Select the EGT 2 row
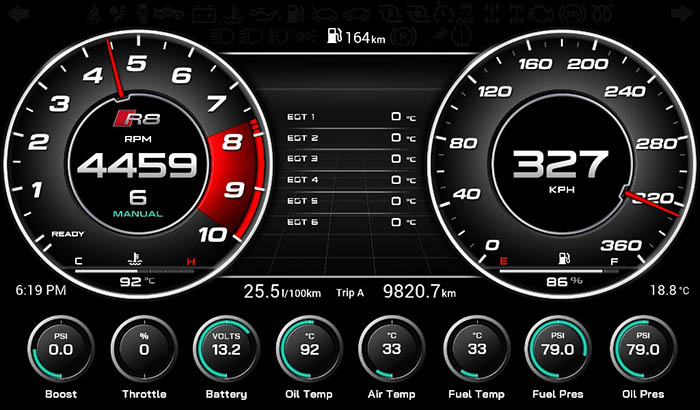This screenshot has width=700, height=410. click(x=351, y=138)
